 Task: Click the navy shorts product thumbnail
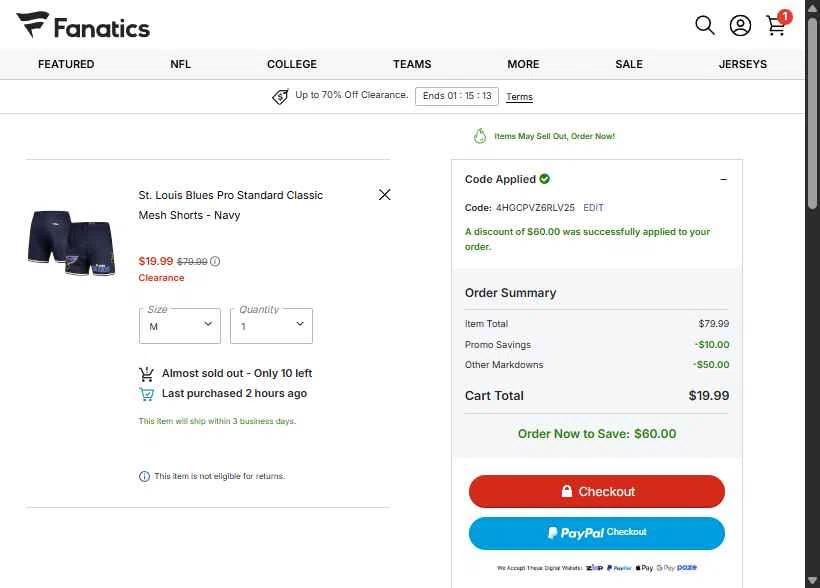coord(71,241)
